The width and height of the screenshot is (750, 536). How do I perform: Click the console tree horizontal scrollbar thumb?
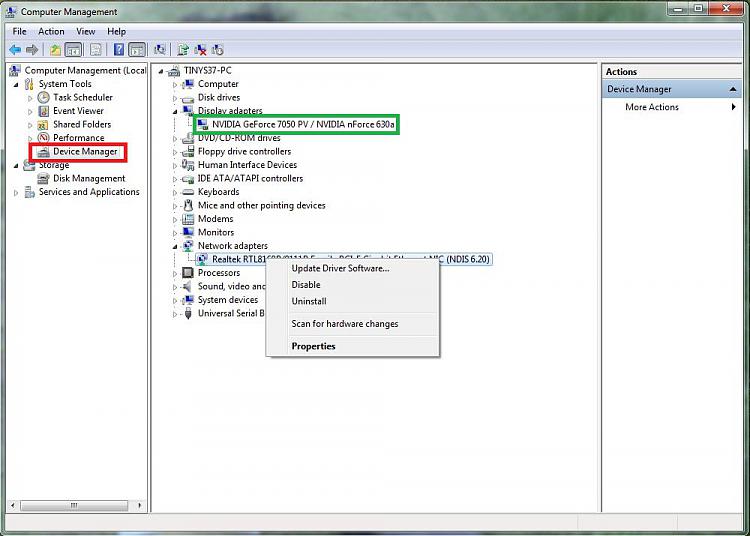[74, 505]
